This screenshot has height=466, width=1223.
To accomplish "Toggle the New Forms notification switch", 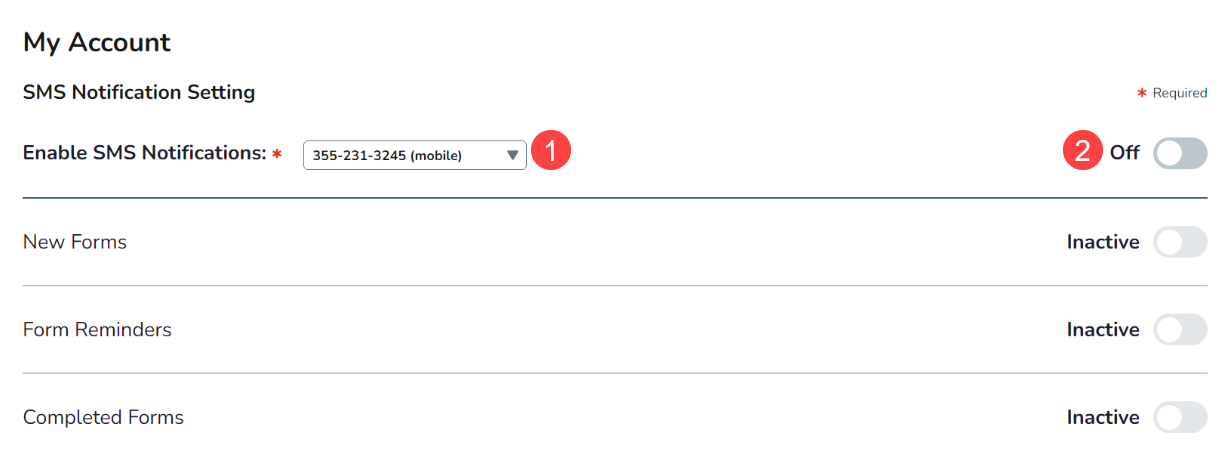I will pyautogui.click(x=1180, y=242).
